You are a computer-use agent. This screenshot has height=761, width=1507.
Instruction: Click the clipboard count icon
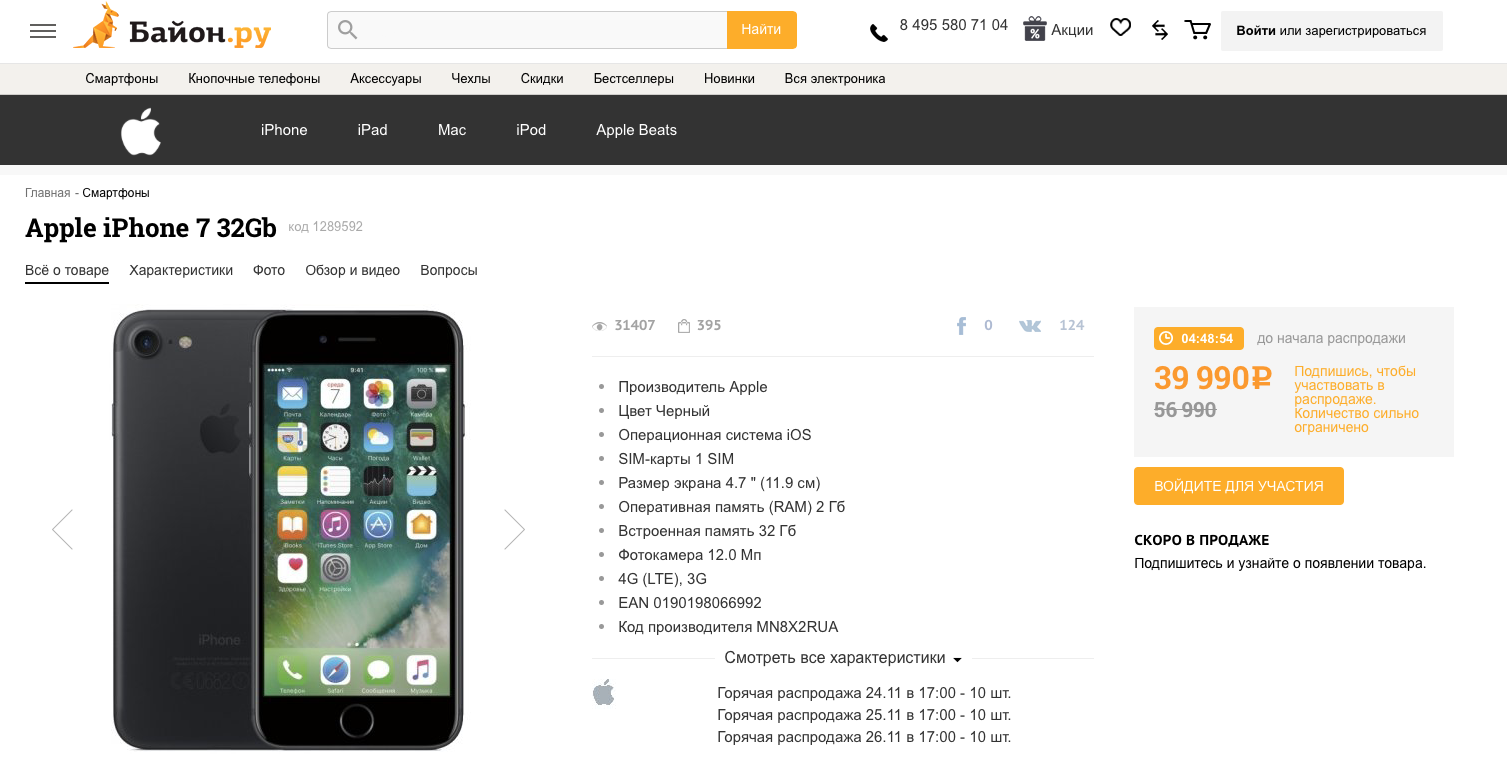point(684,326)
